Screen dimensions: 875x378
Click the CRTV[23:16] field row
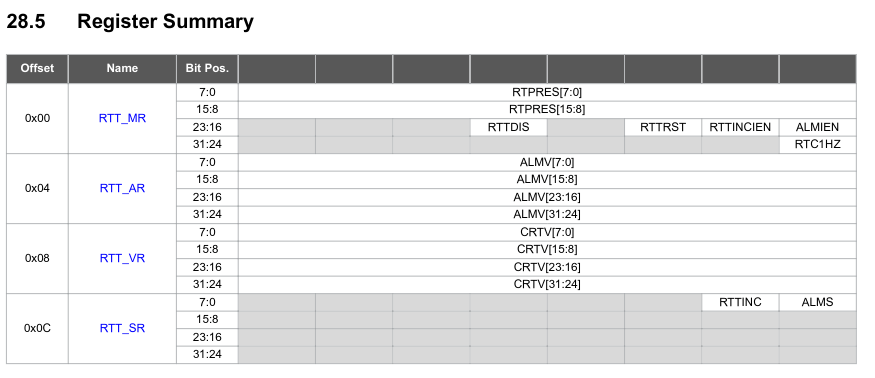pyautogui.click(x=547, y=267)
